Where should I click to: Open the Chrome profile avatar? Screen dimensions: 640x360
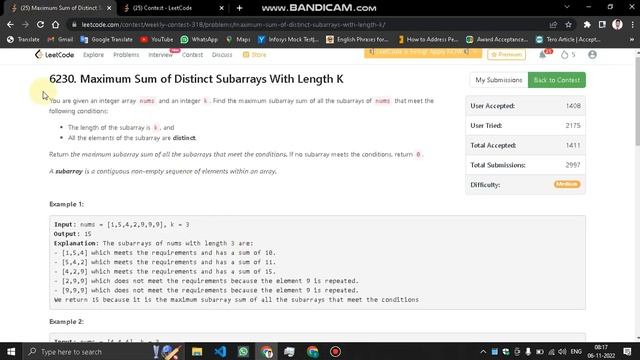tap(617, 25)
